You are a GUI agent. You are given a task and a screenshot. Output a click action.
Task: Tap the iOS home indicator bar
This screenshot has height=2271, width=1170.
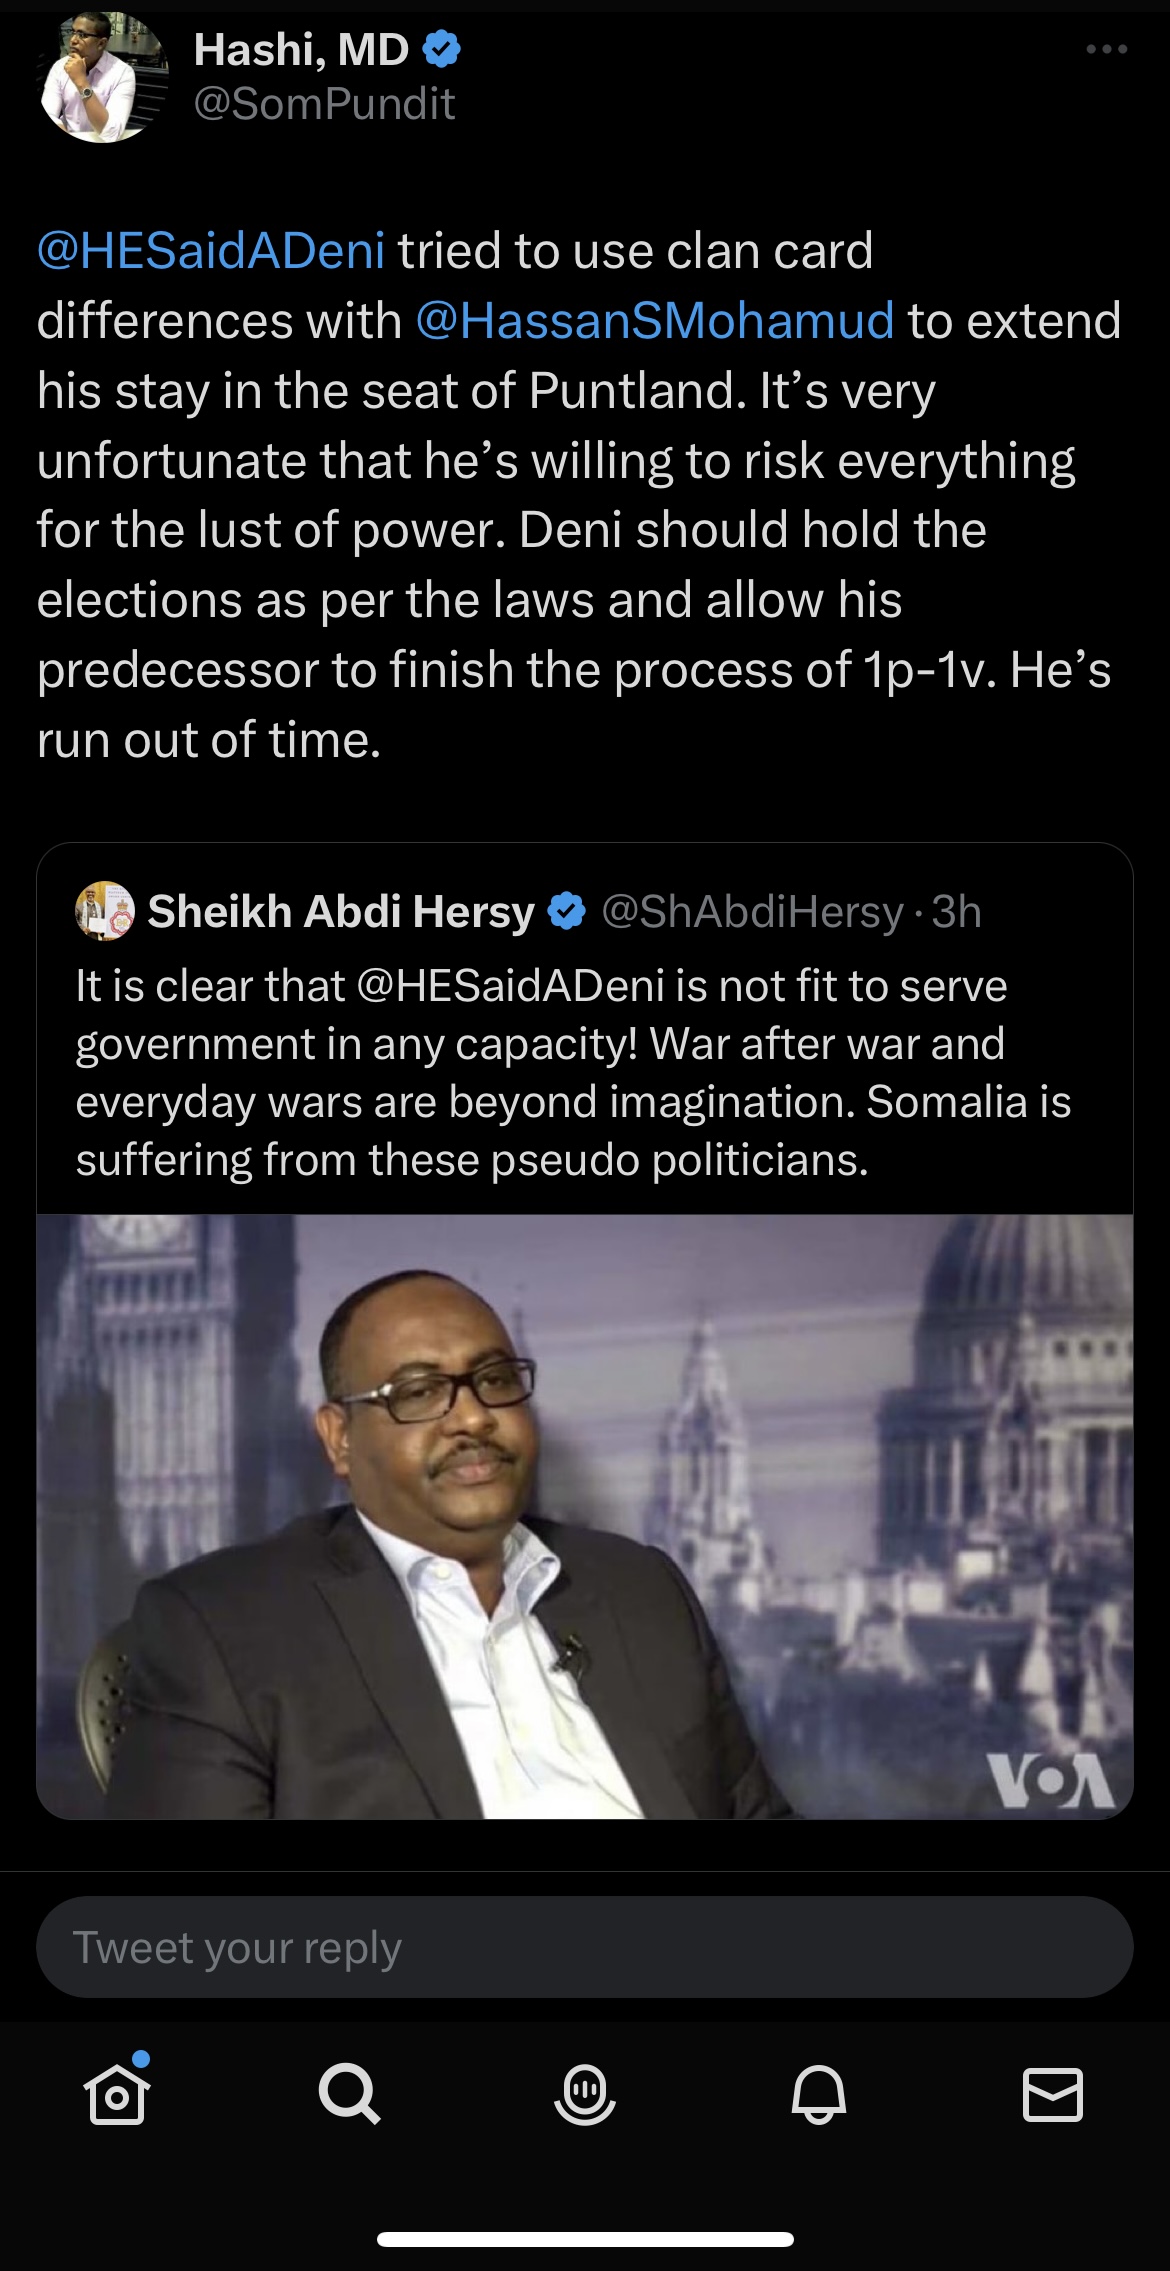[585, 2239]
